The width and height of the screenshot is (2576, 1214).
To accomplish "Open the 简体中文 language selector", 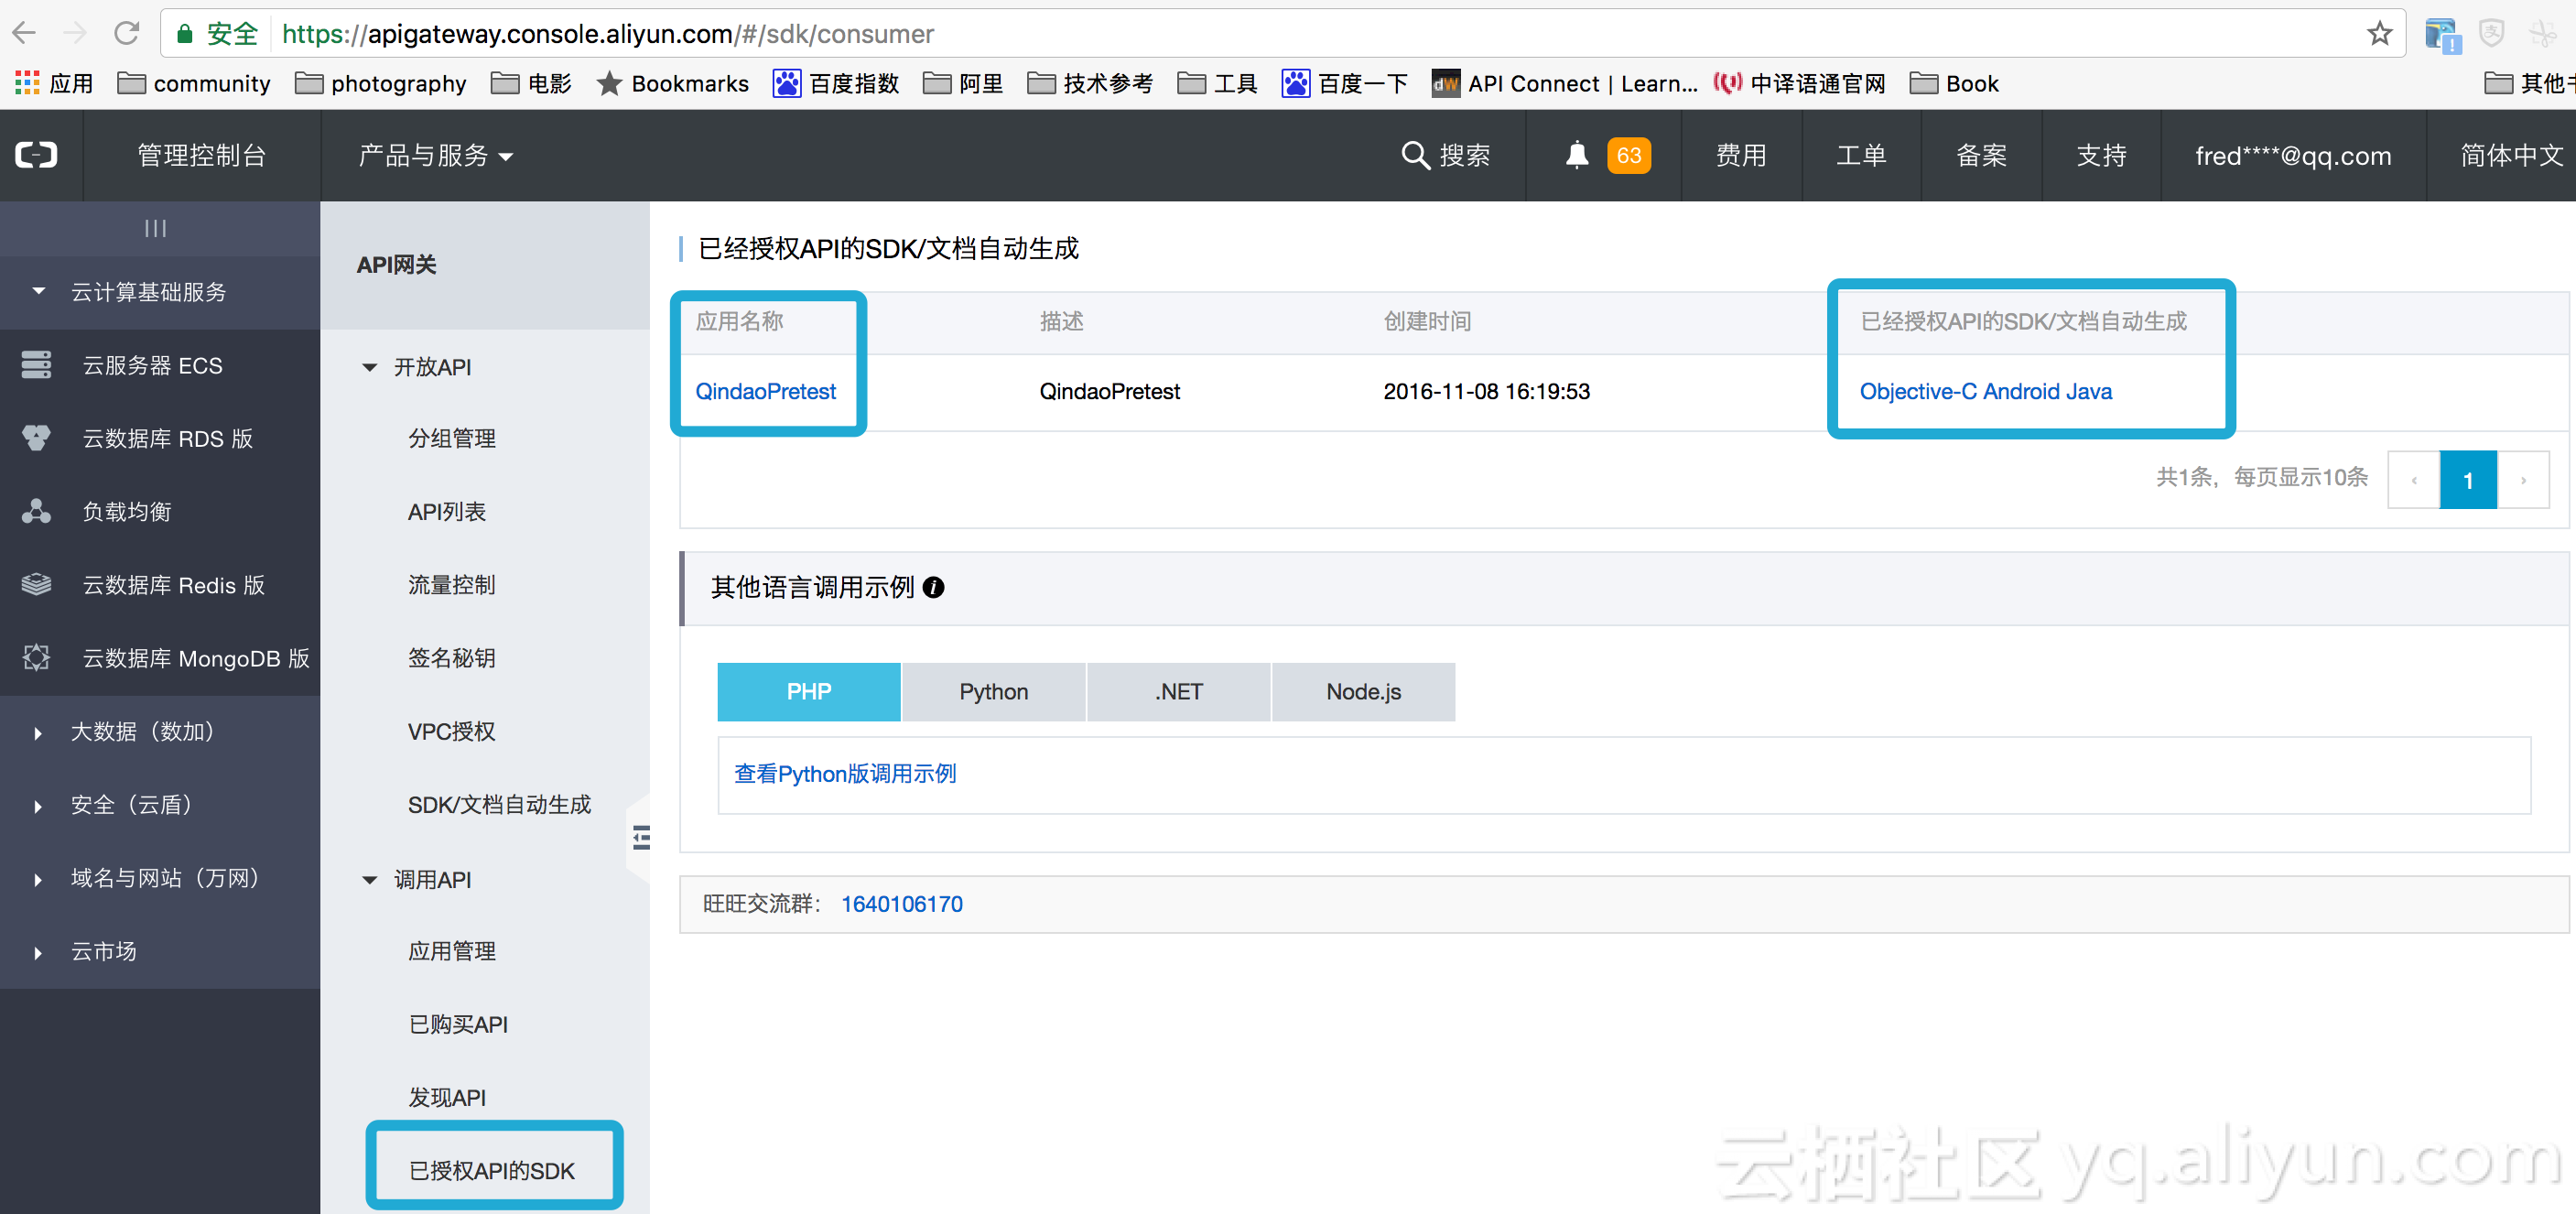I will (2510, 155).
